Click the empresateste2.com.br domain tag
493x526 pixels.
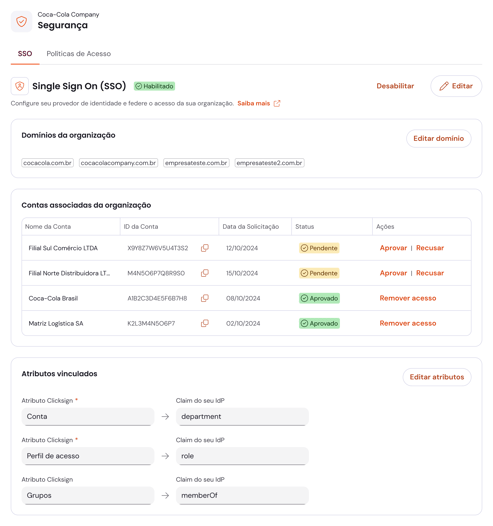pyautogui.click(x=270, y=163)
